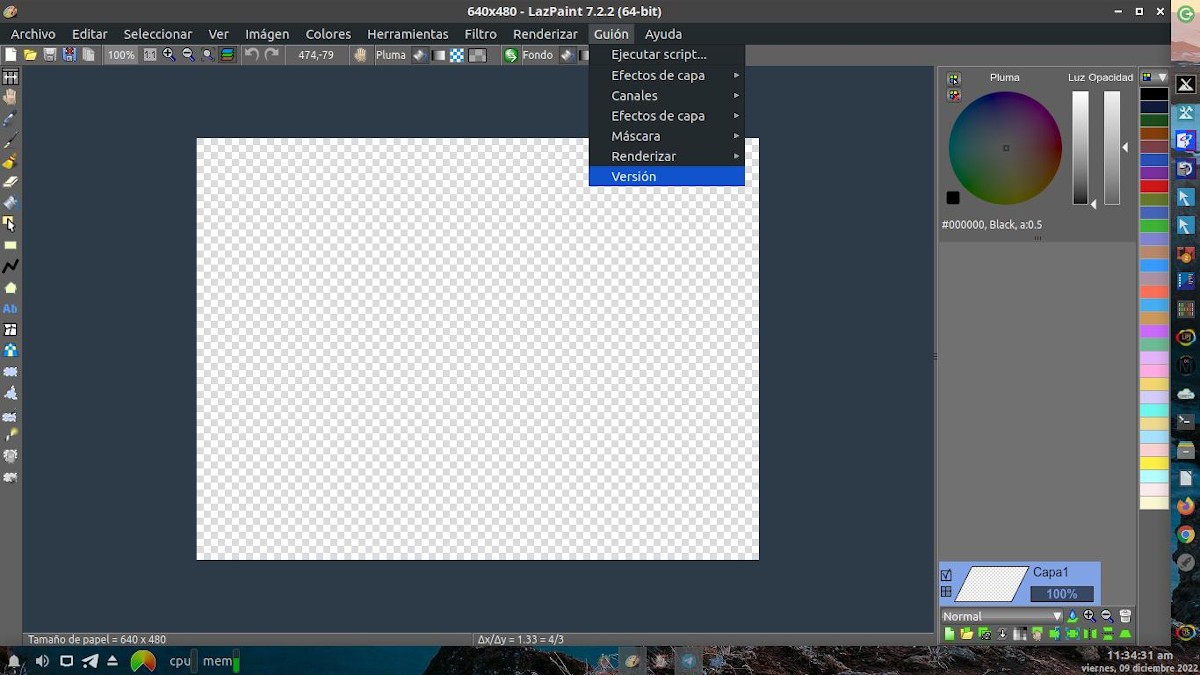1200x675 pixels.
Task: Click the 100% zoom level button
Action: tap(121, 55)
